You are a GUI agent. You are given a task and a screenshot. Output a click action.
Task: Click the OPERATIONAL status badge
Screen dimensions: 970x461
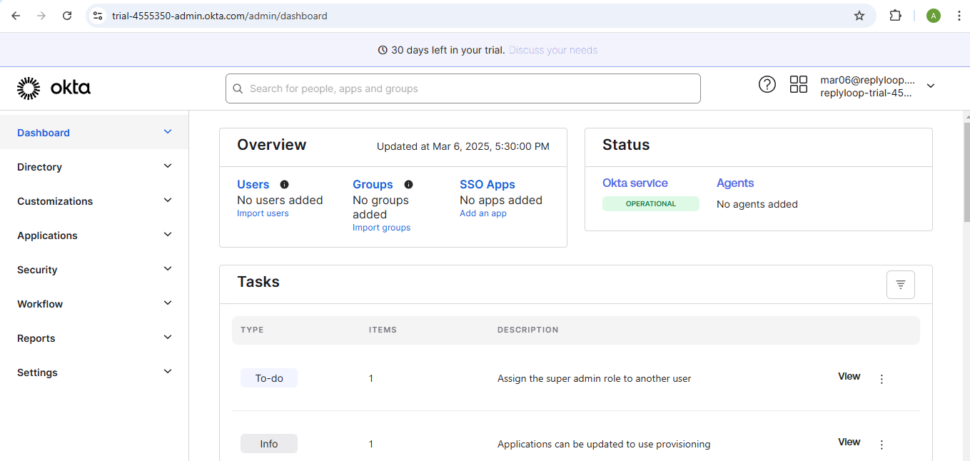(651, 204)
